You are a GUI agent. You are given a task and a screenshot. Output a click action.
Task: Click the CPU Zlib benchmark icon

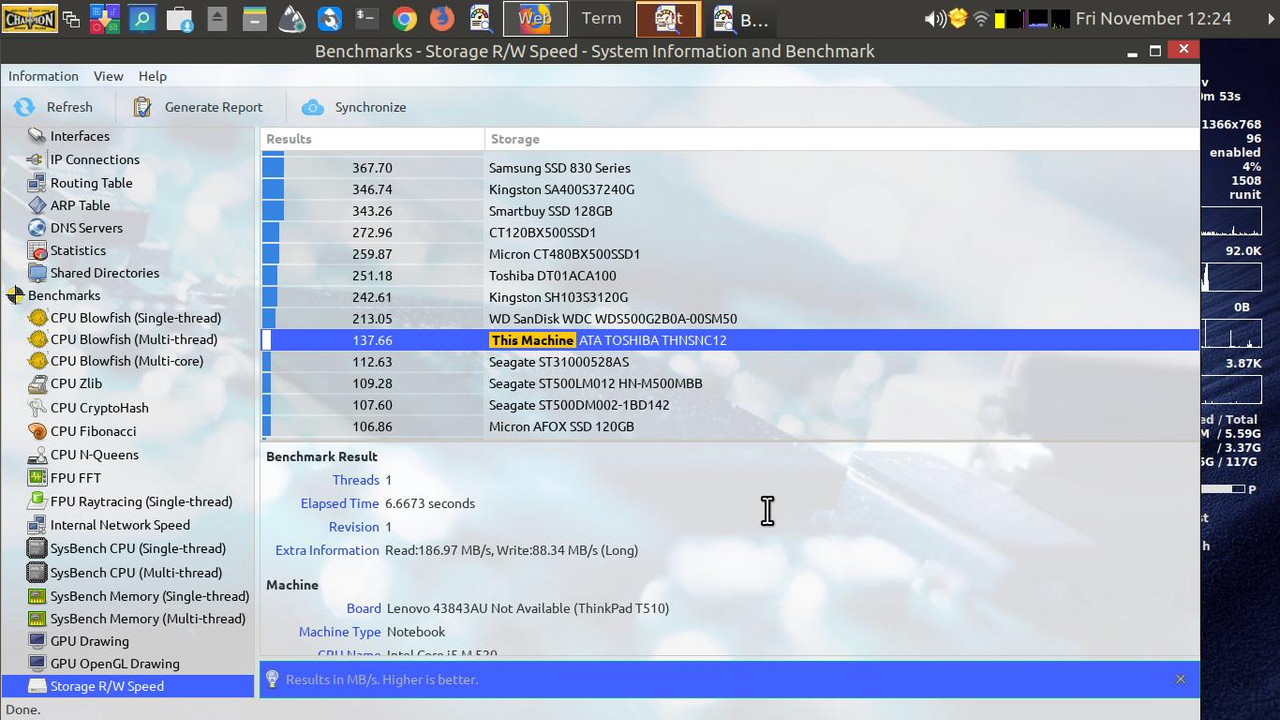tap(37, 384)
